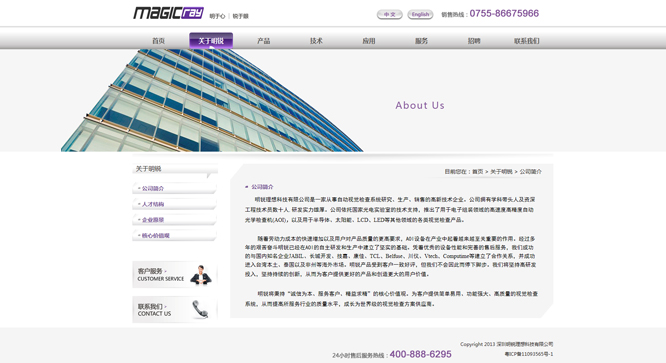
Task: Go to the 技术 navigation menu
Action: (316, 41)
